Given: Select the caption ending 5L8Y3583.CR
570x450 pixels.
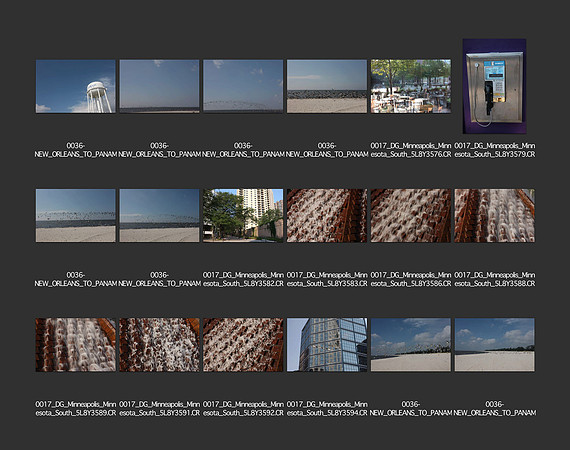Looking at the screenshot, I should [327, 279].
